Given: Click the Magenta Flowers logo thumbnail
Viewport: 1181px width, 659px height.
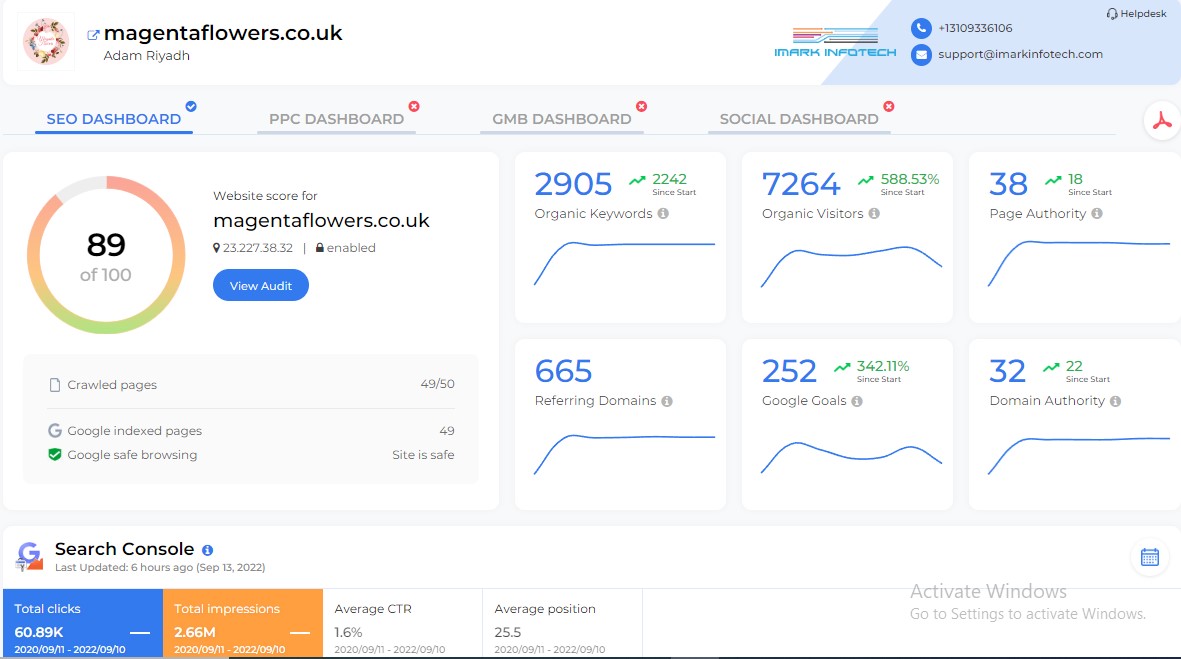Looking at the screenshot, I should [44, 41].
